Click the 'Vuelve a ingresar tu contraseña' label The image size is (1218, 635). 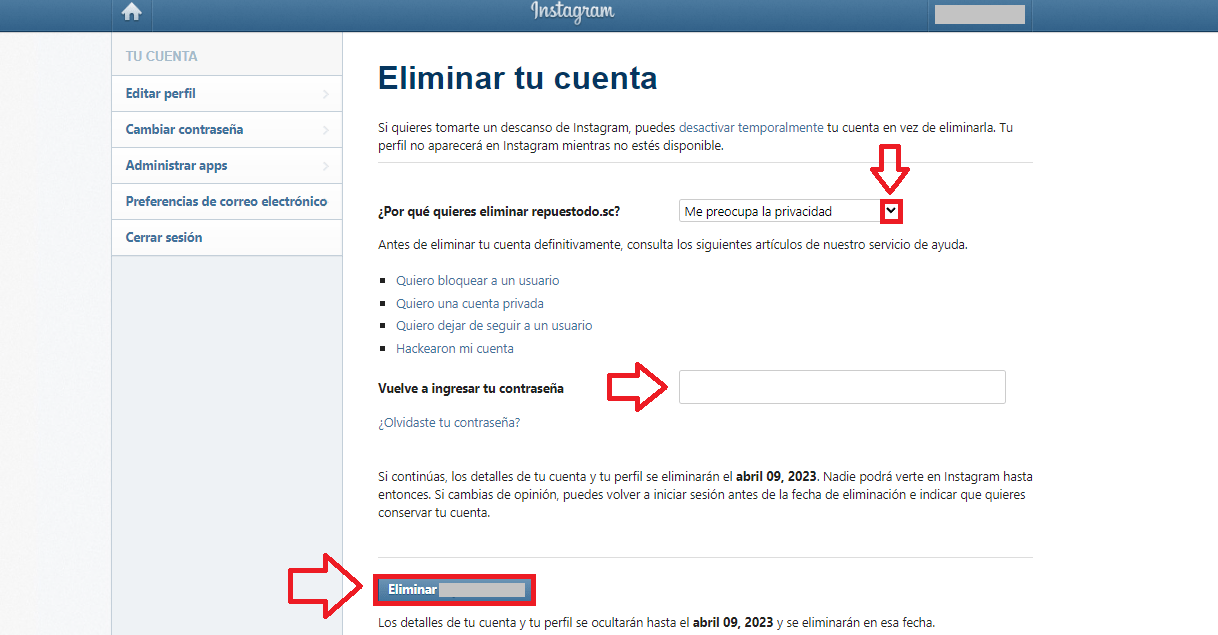pos(471,388)
